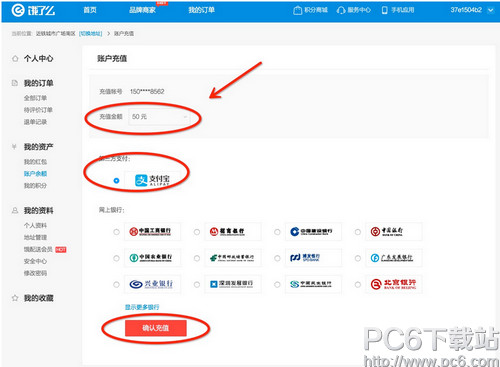Open 账户余额 in the sidebar
Image resolution: width=500 pixels, height=367 pixels.
(35, 174)
